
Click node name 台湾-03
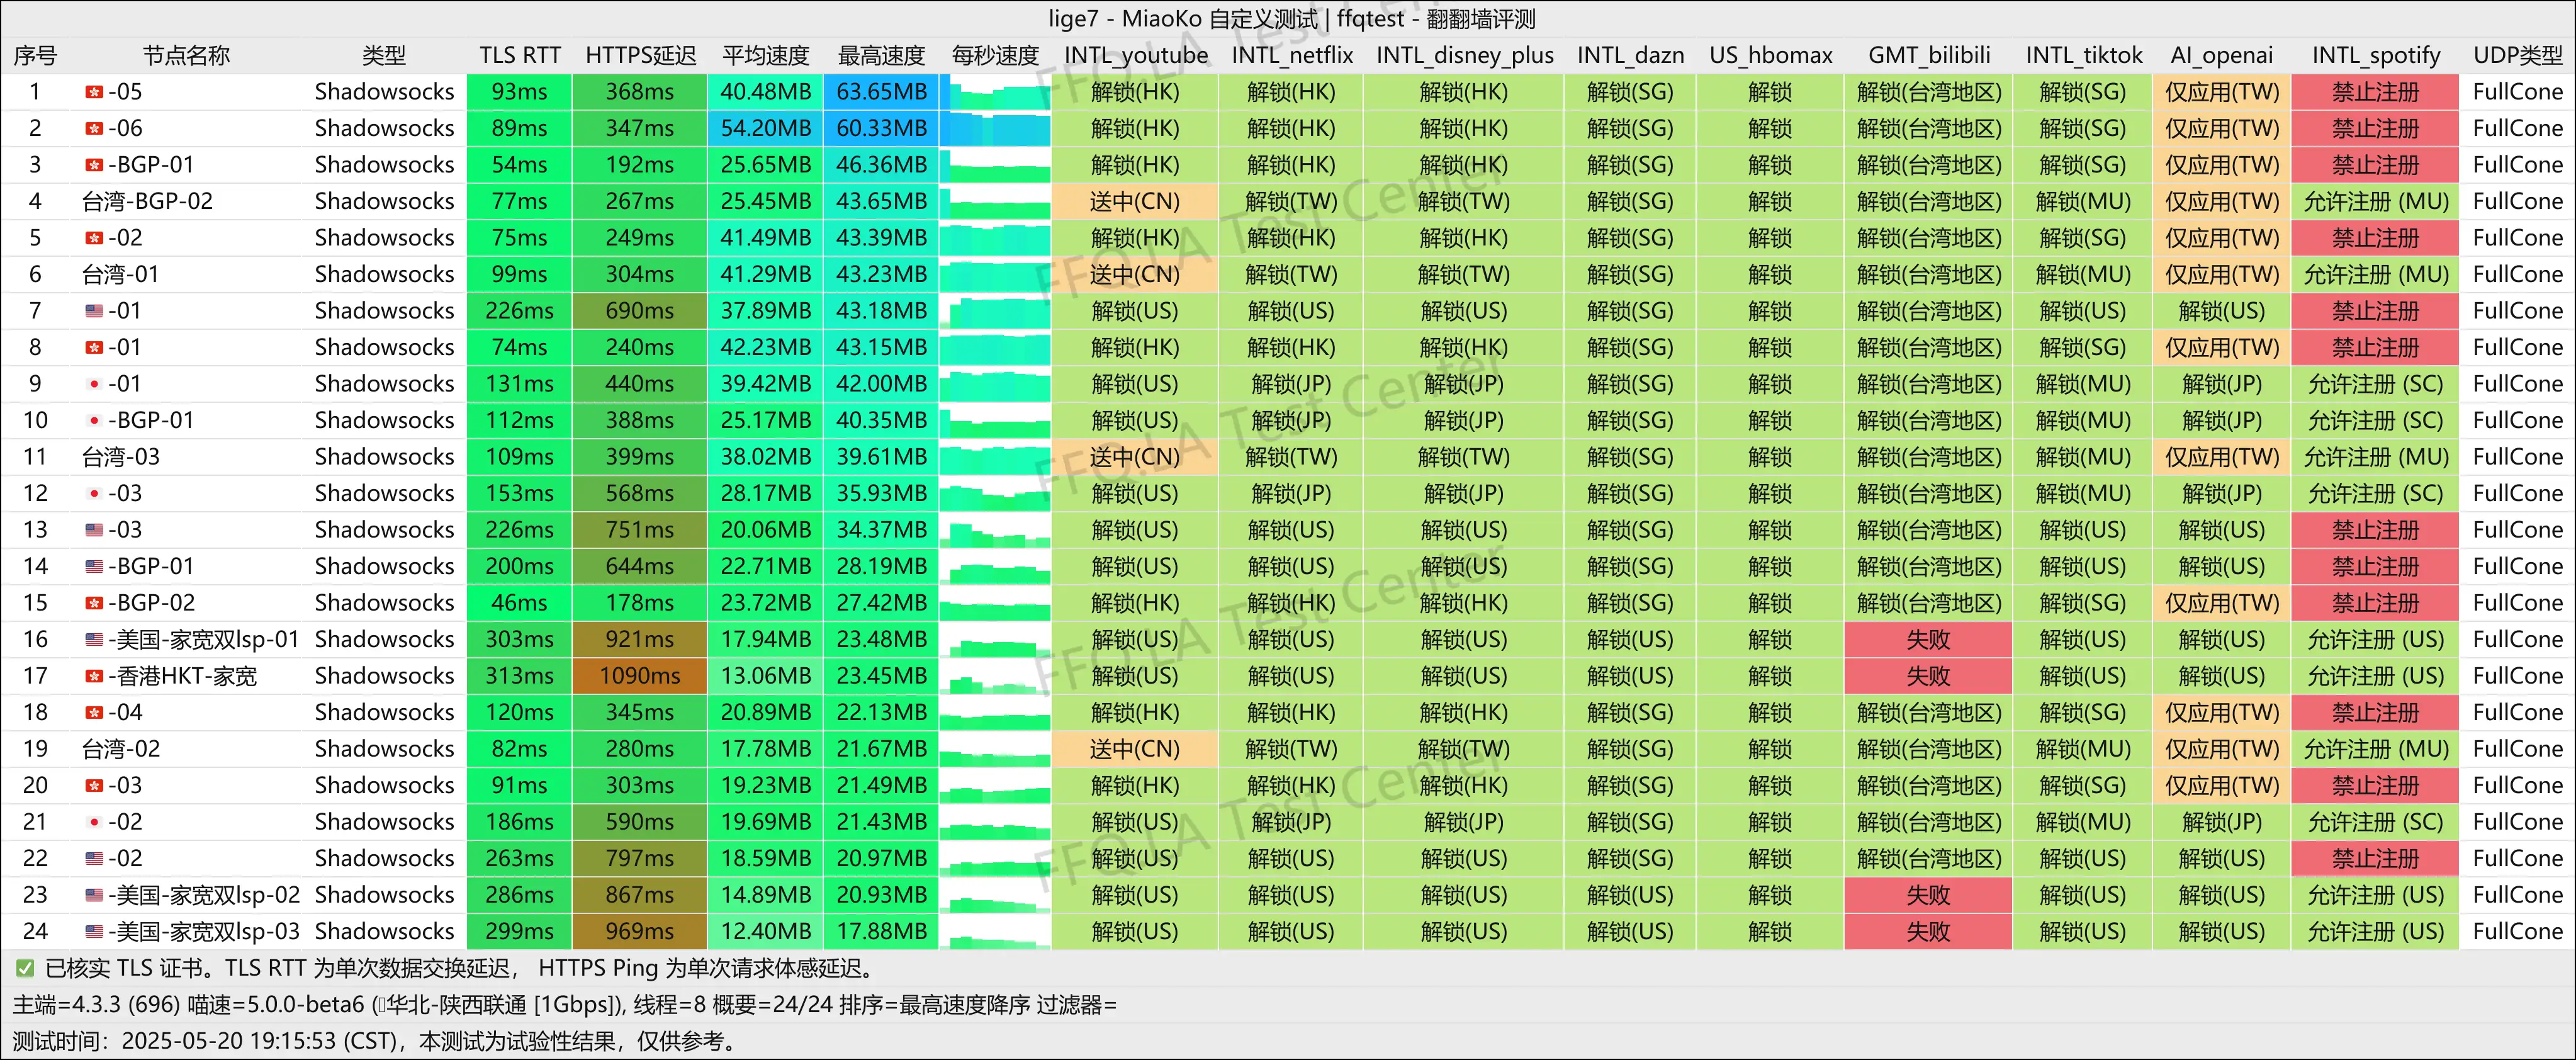click(x=120, y=457)
